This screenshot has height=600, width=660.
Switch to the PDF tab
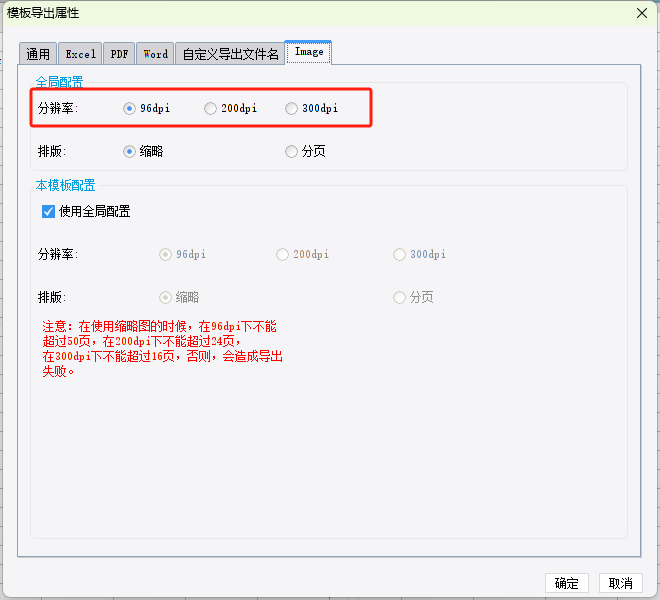coord(119,54)
